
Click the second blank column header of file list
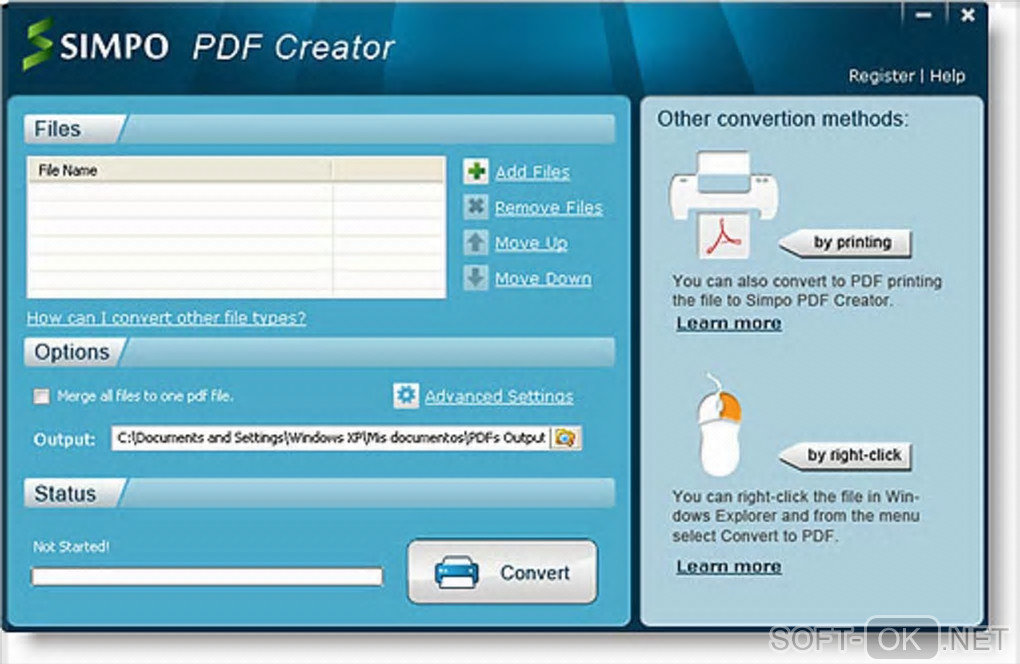click(x=388, y=170)
